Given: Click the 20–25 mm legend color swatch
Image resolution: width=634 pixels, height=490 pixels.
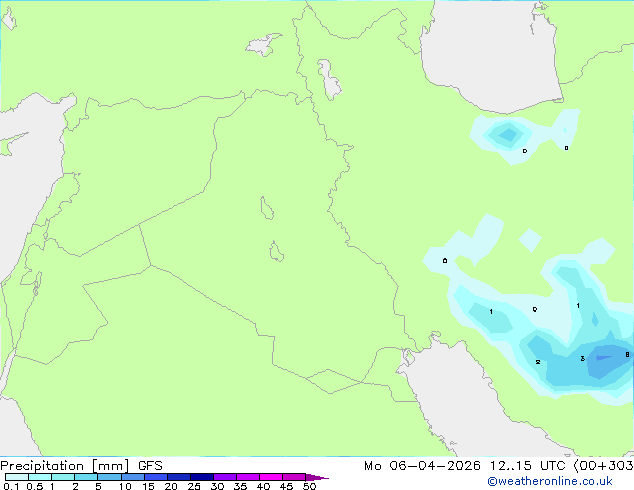Looking at the screenshot, I should pos(178,477).
